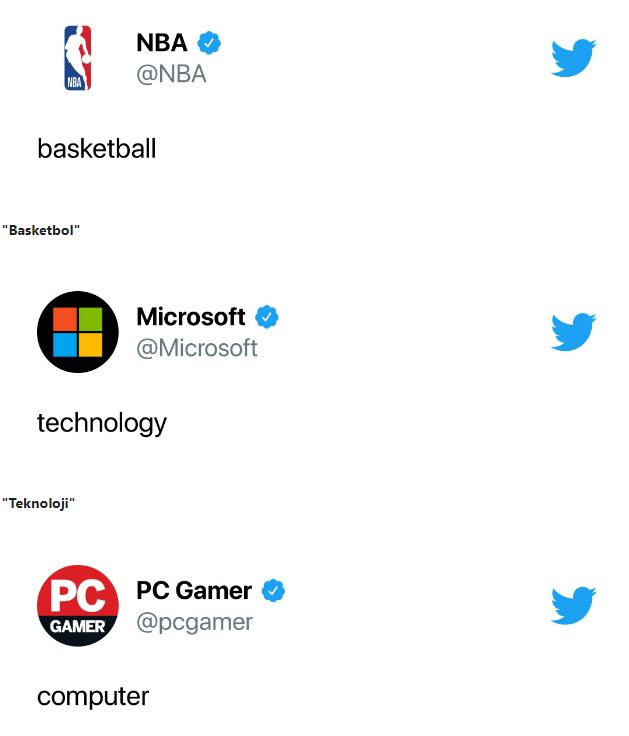Click the verified badge next to NBA
Image resolution: width=629 pixels, height=736 pixels.
209,43
